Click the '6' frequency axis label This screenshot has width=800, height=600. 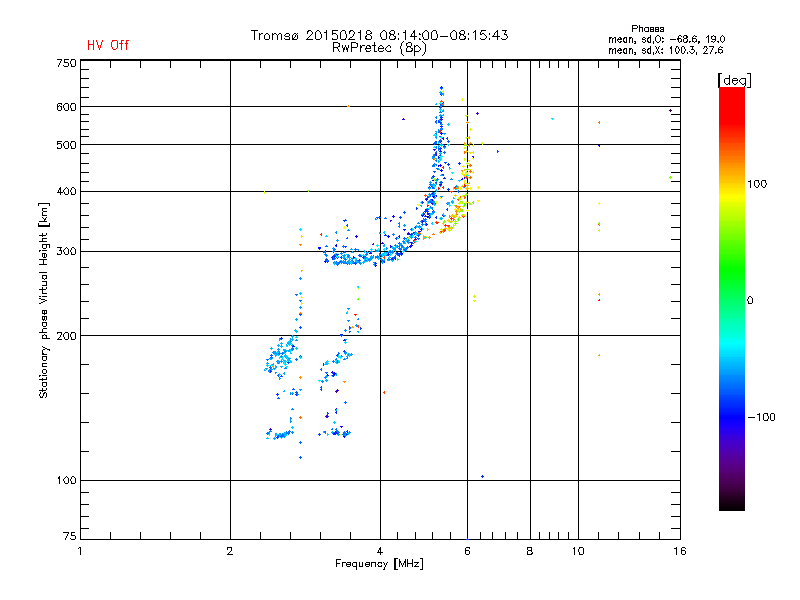467,551
